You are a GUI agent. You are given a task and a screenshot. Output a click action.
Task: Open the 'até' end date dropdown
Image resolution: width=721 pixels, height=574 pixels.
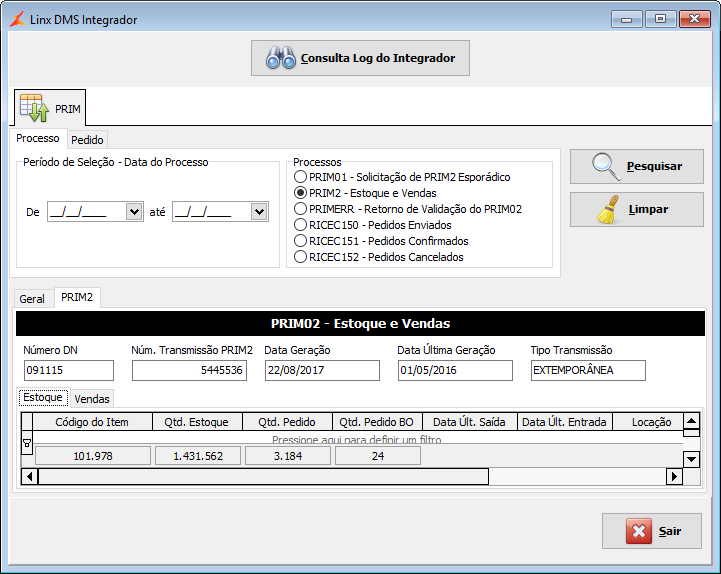click(259, 212)
